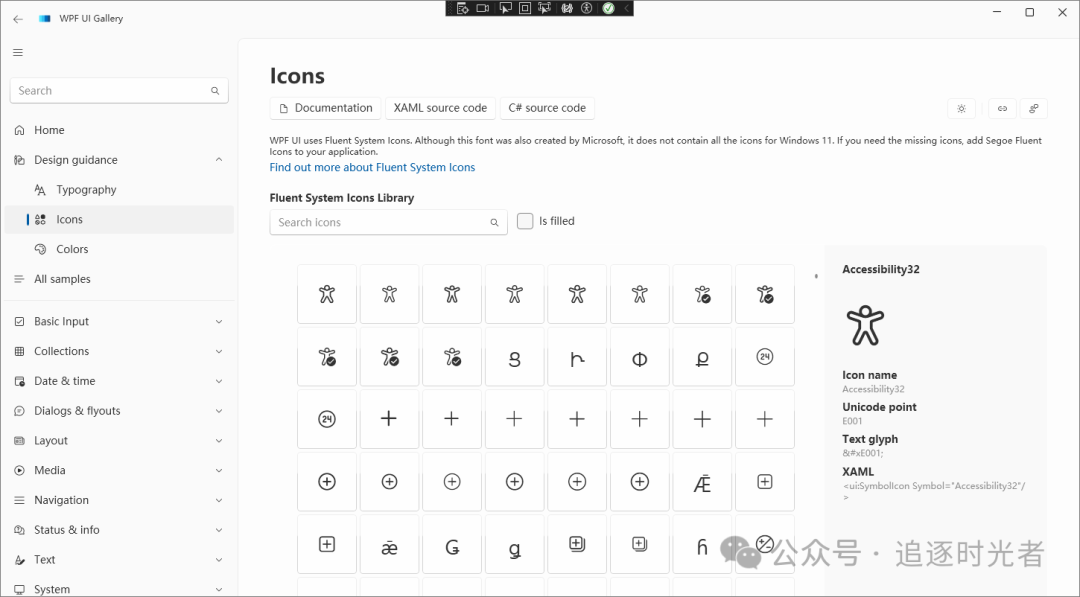Image resolution: width=1080 pixels, height=597 pixels.
Task: Click the ui:SymbolIcon XAML snippet text
Action: [x=934, y=490]
